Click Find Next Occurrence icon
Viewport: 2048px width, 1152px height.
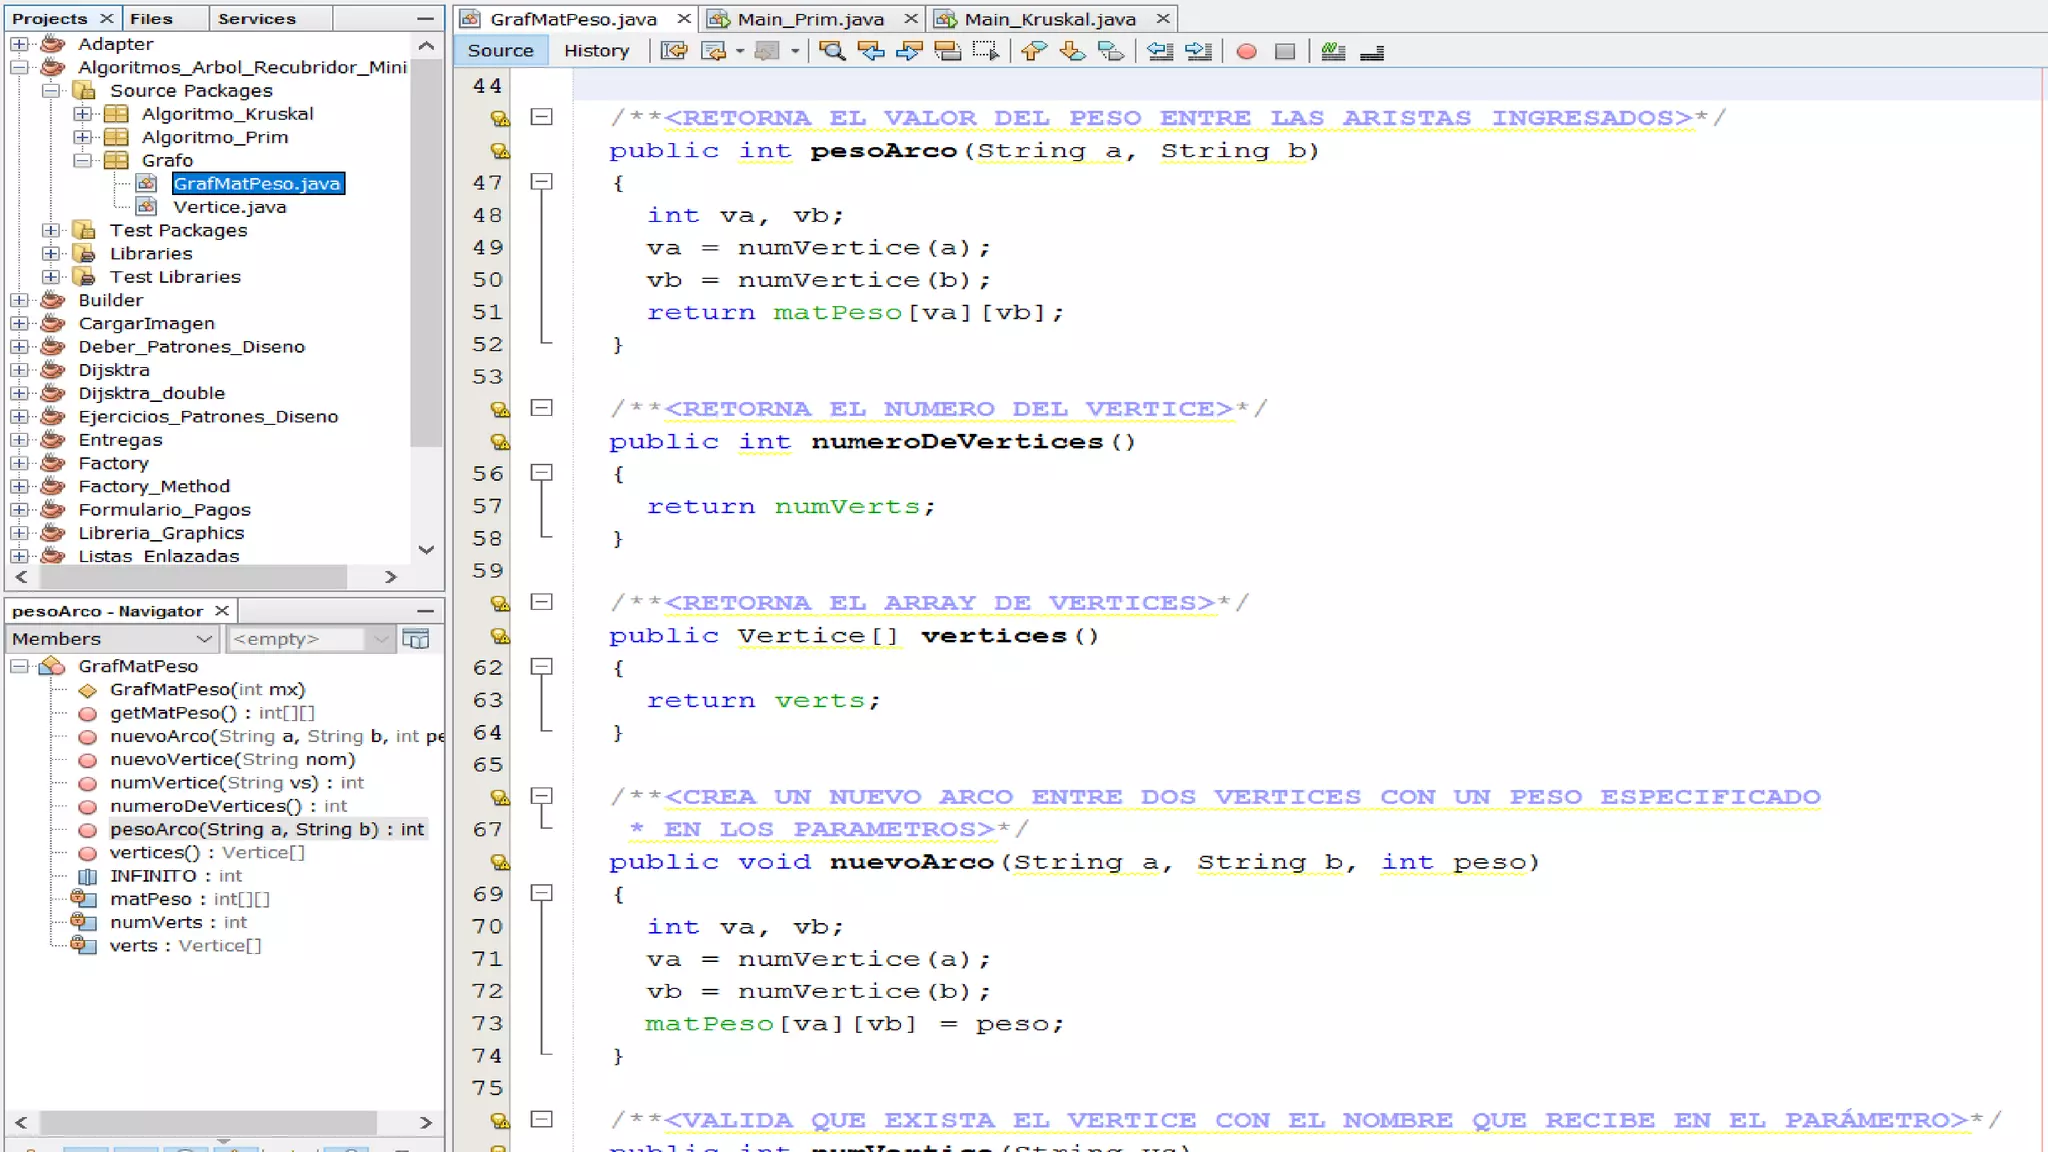click(x=909, y=51)
